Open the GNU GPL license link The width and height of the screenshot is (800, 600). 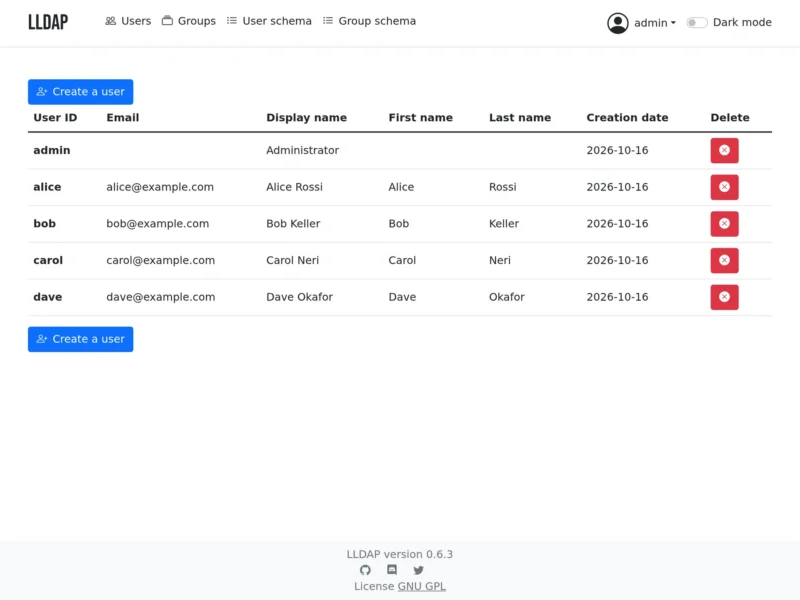[x=421, y=586]
